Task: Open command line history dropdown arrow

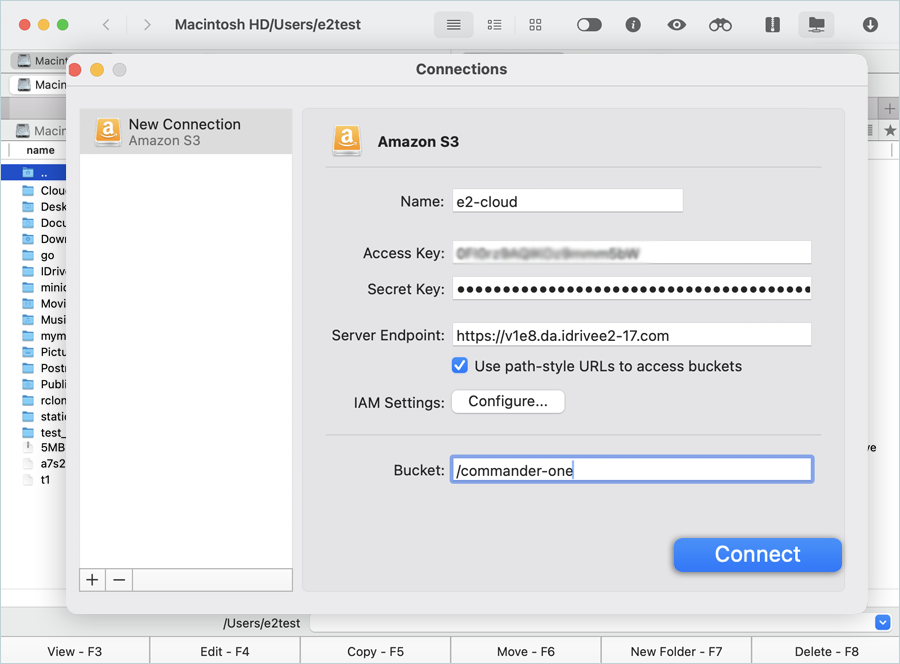Action: click(883, 622)
